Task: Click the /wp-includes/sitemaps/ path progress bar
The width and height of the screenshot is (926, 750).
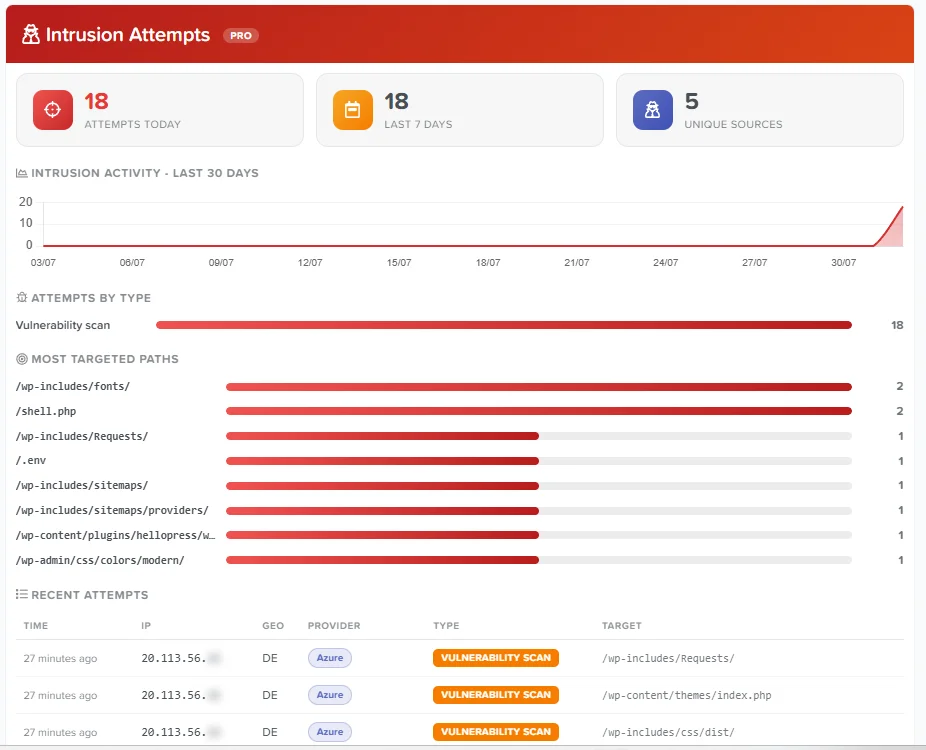Action: 539,485
